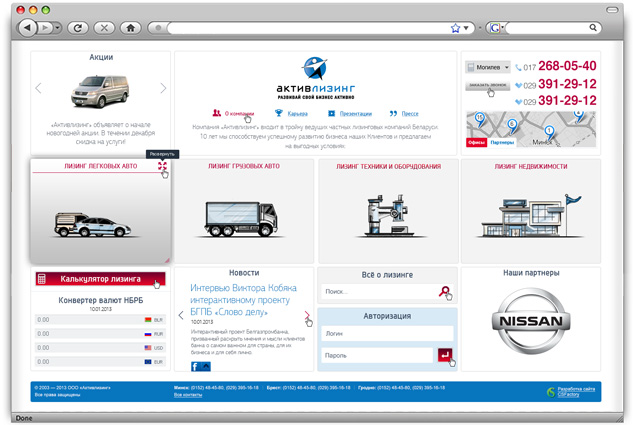
Task: Click the browser back button
Action: tap(27, 28)
